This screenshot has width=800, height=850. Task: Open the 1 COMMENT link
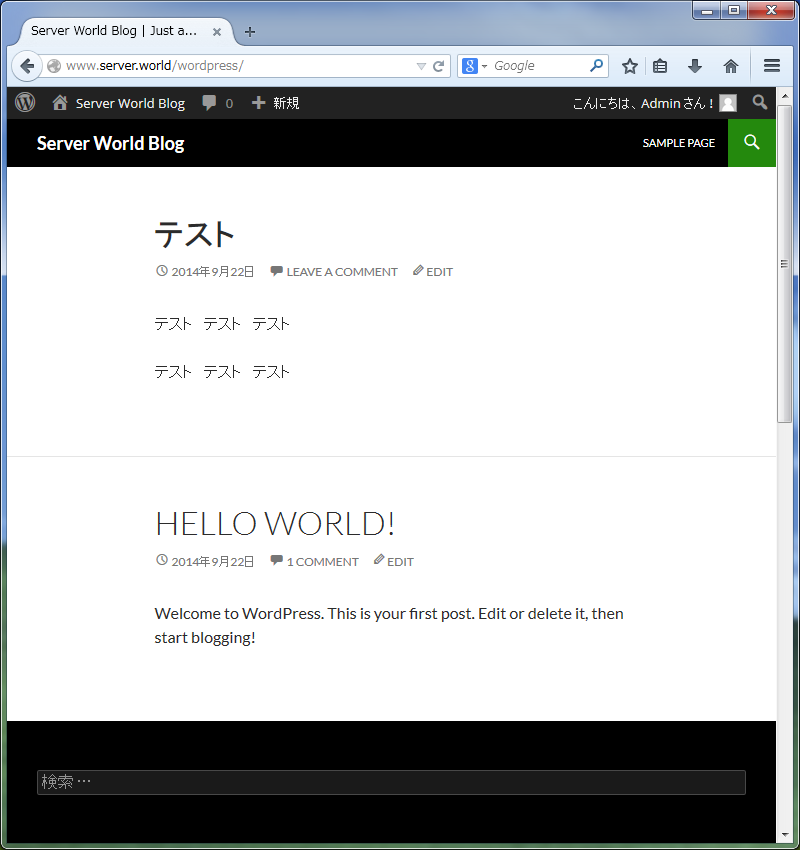322,562
